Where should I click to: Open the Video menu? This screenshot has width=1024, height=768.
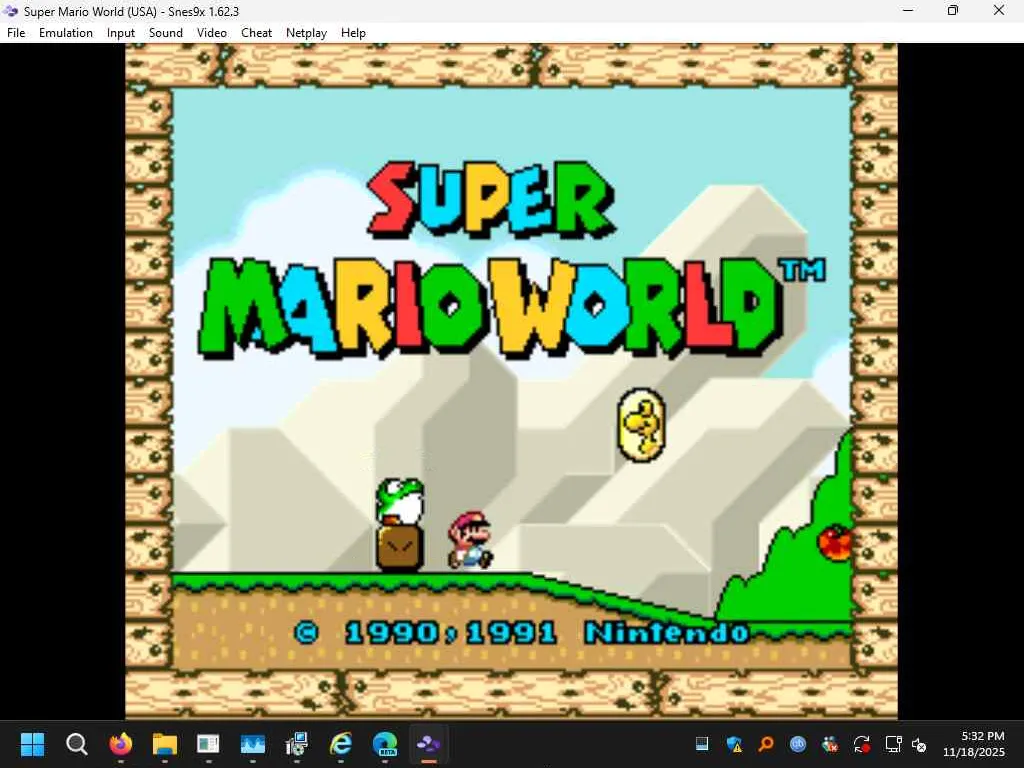[x=212, y=33]
